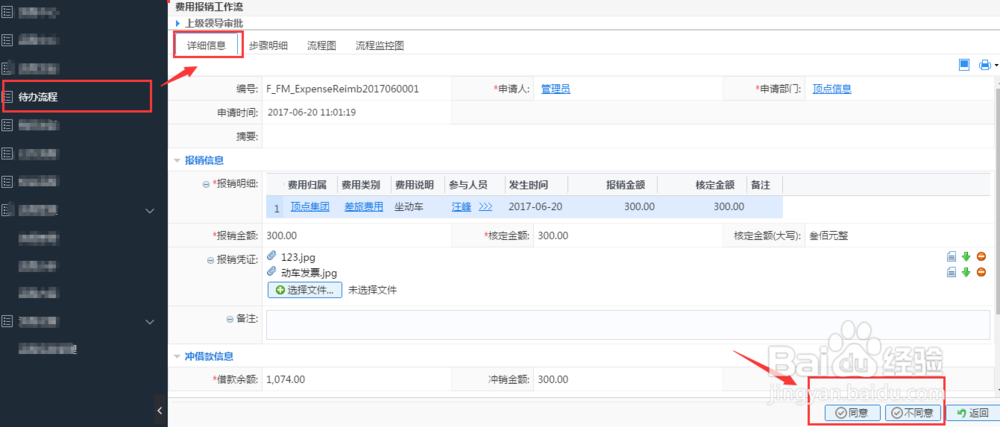Select the 坐动车 description cell
Viewport: 1000px width, 427px height.
[x=409, y=206]
